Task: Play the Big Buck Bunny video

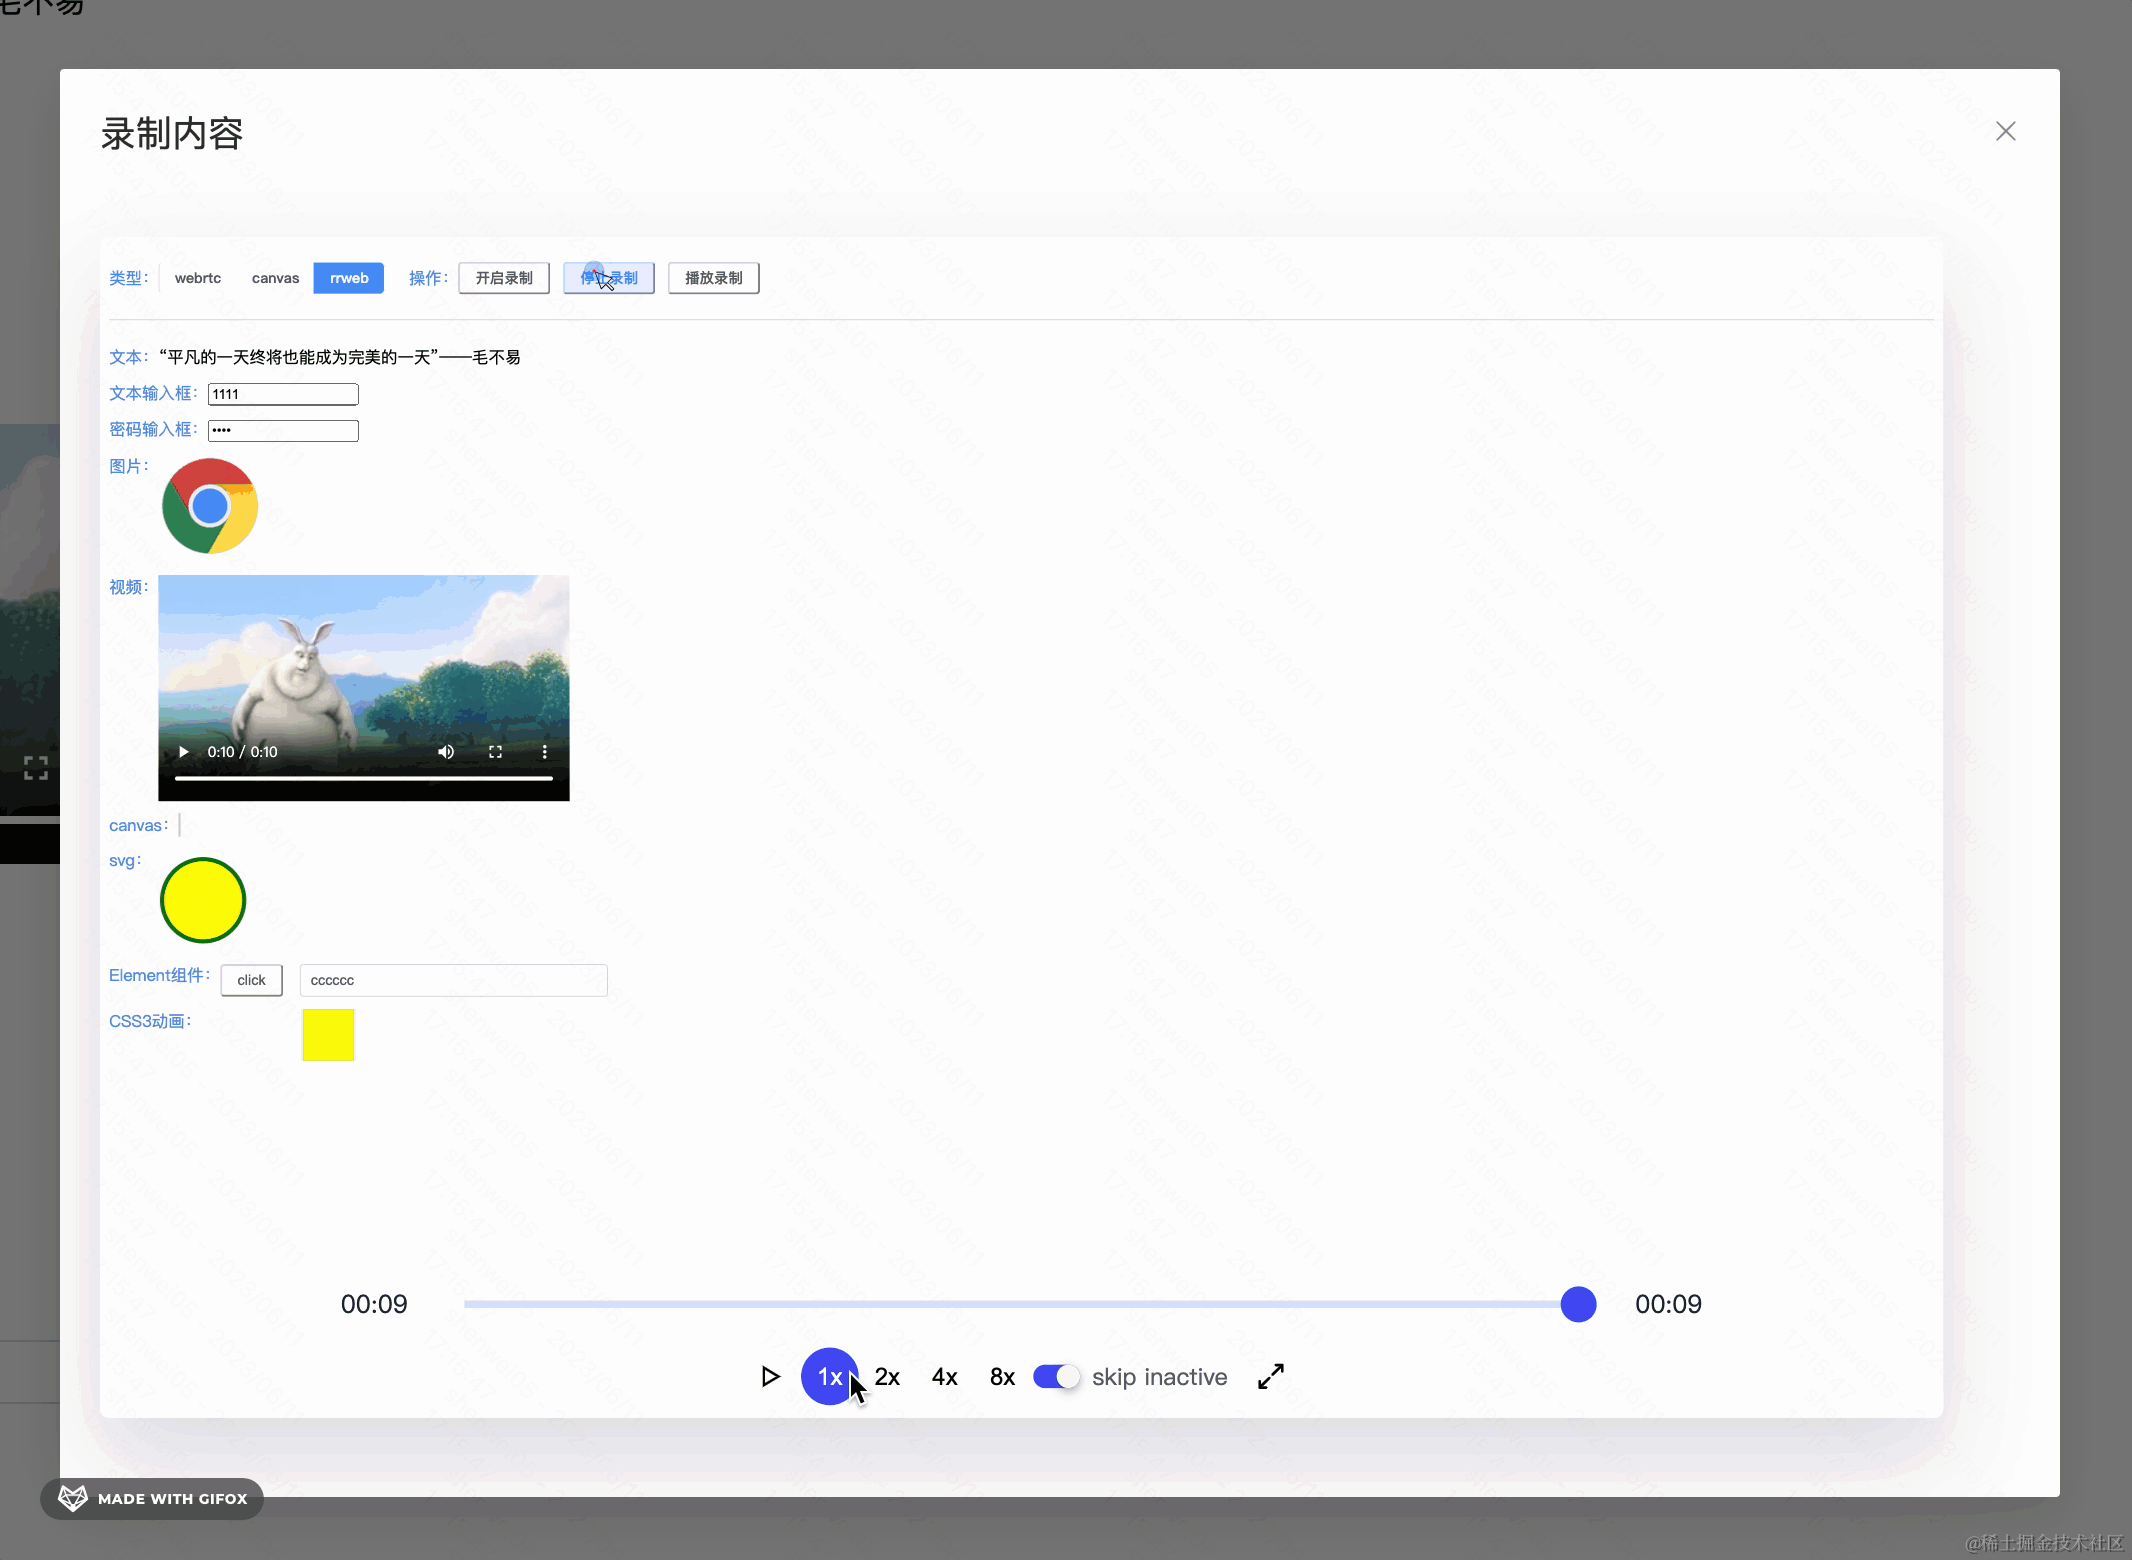Action: [x=182, y=751]
